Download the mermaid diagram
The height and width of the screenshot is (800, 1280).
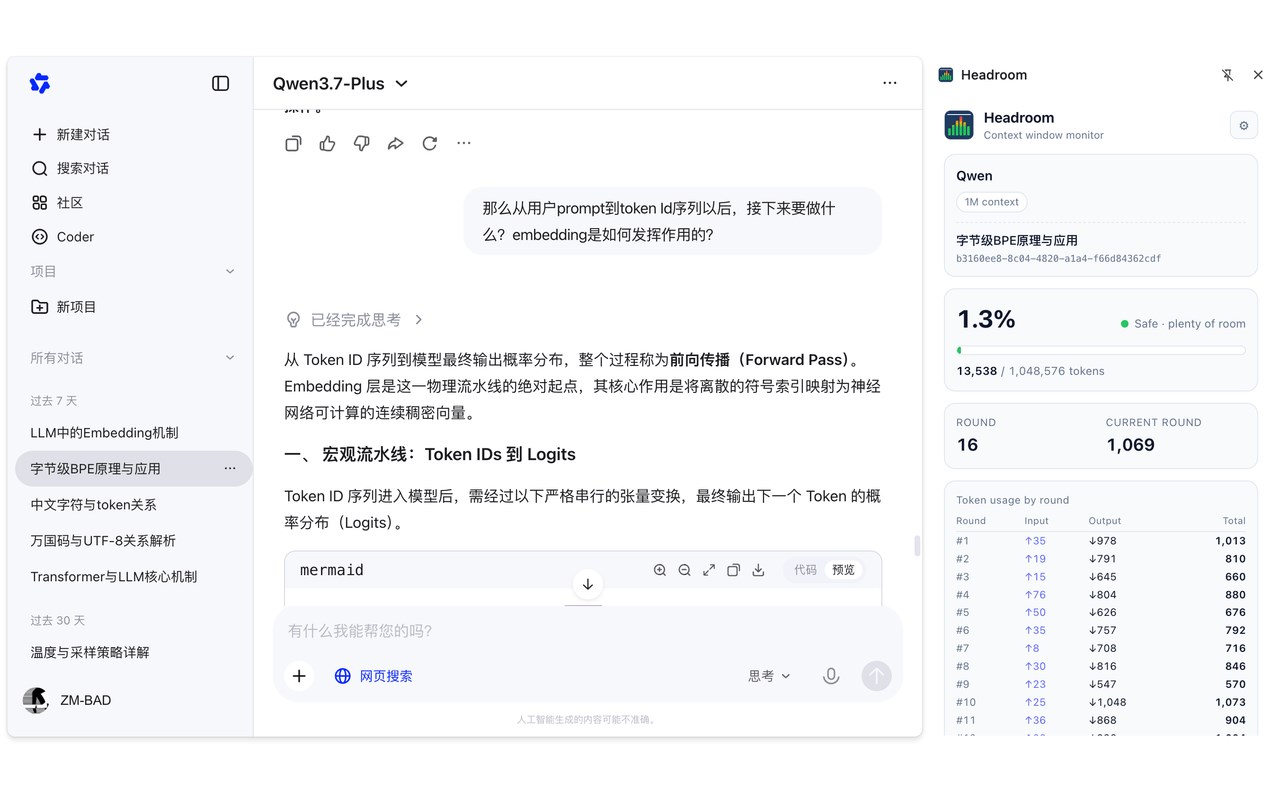point(758,570)
